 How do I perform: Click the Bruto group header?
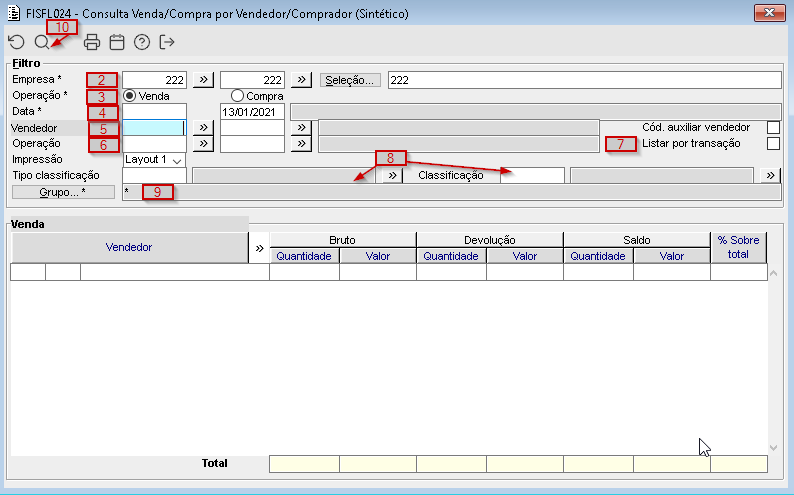click(342, 240)
